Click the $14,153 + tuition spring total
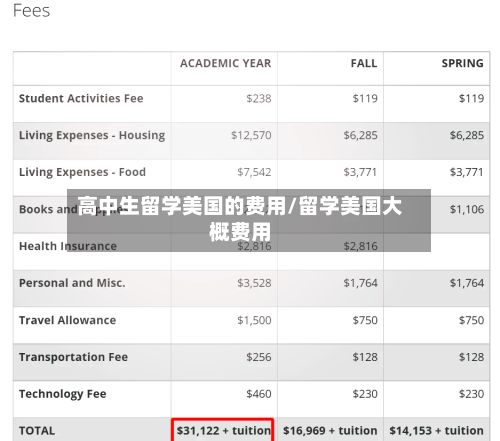This screenshot has height=441, width=500. (437, 431)
